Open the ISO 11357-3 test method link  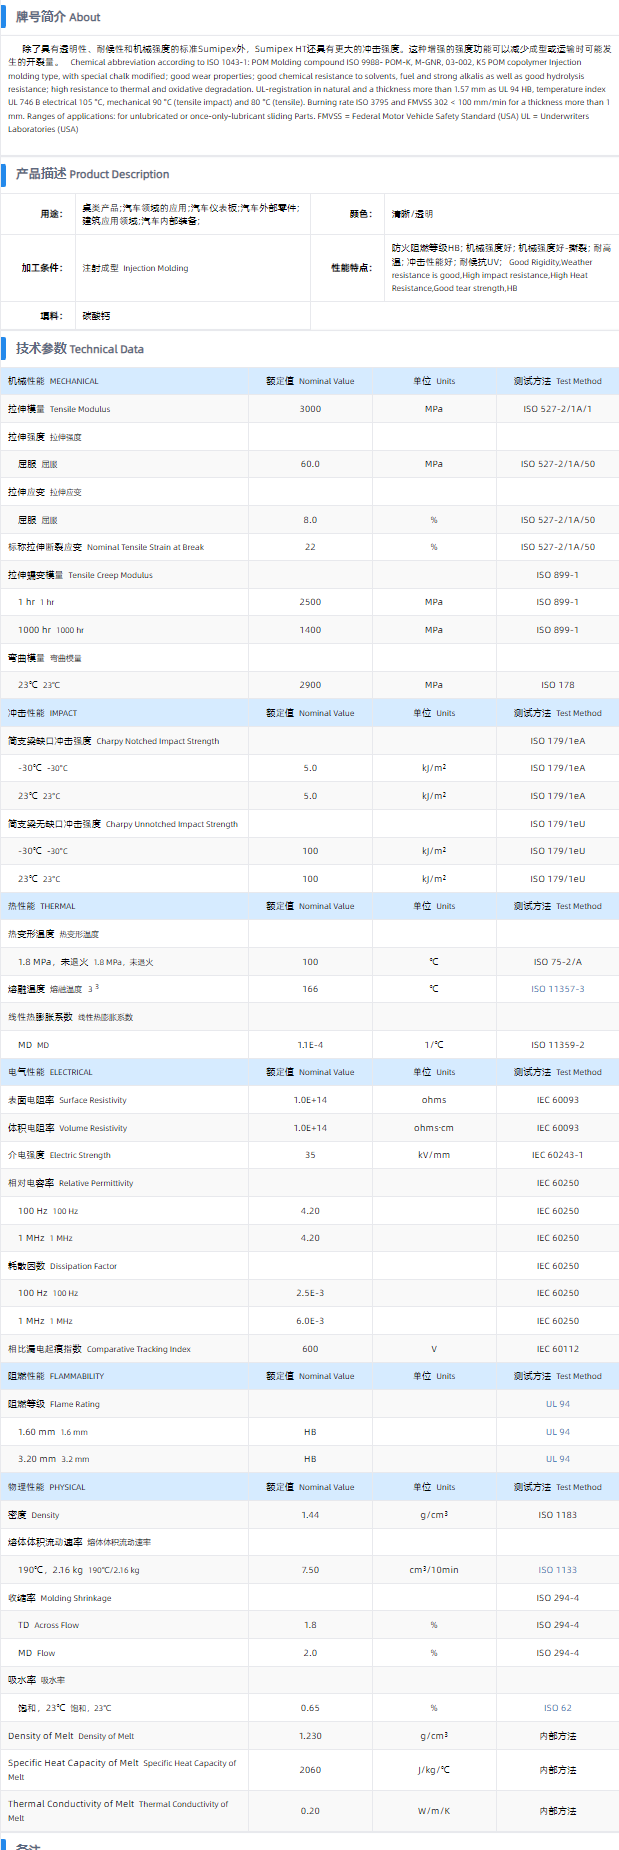tap(557, 989)
